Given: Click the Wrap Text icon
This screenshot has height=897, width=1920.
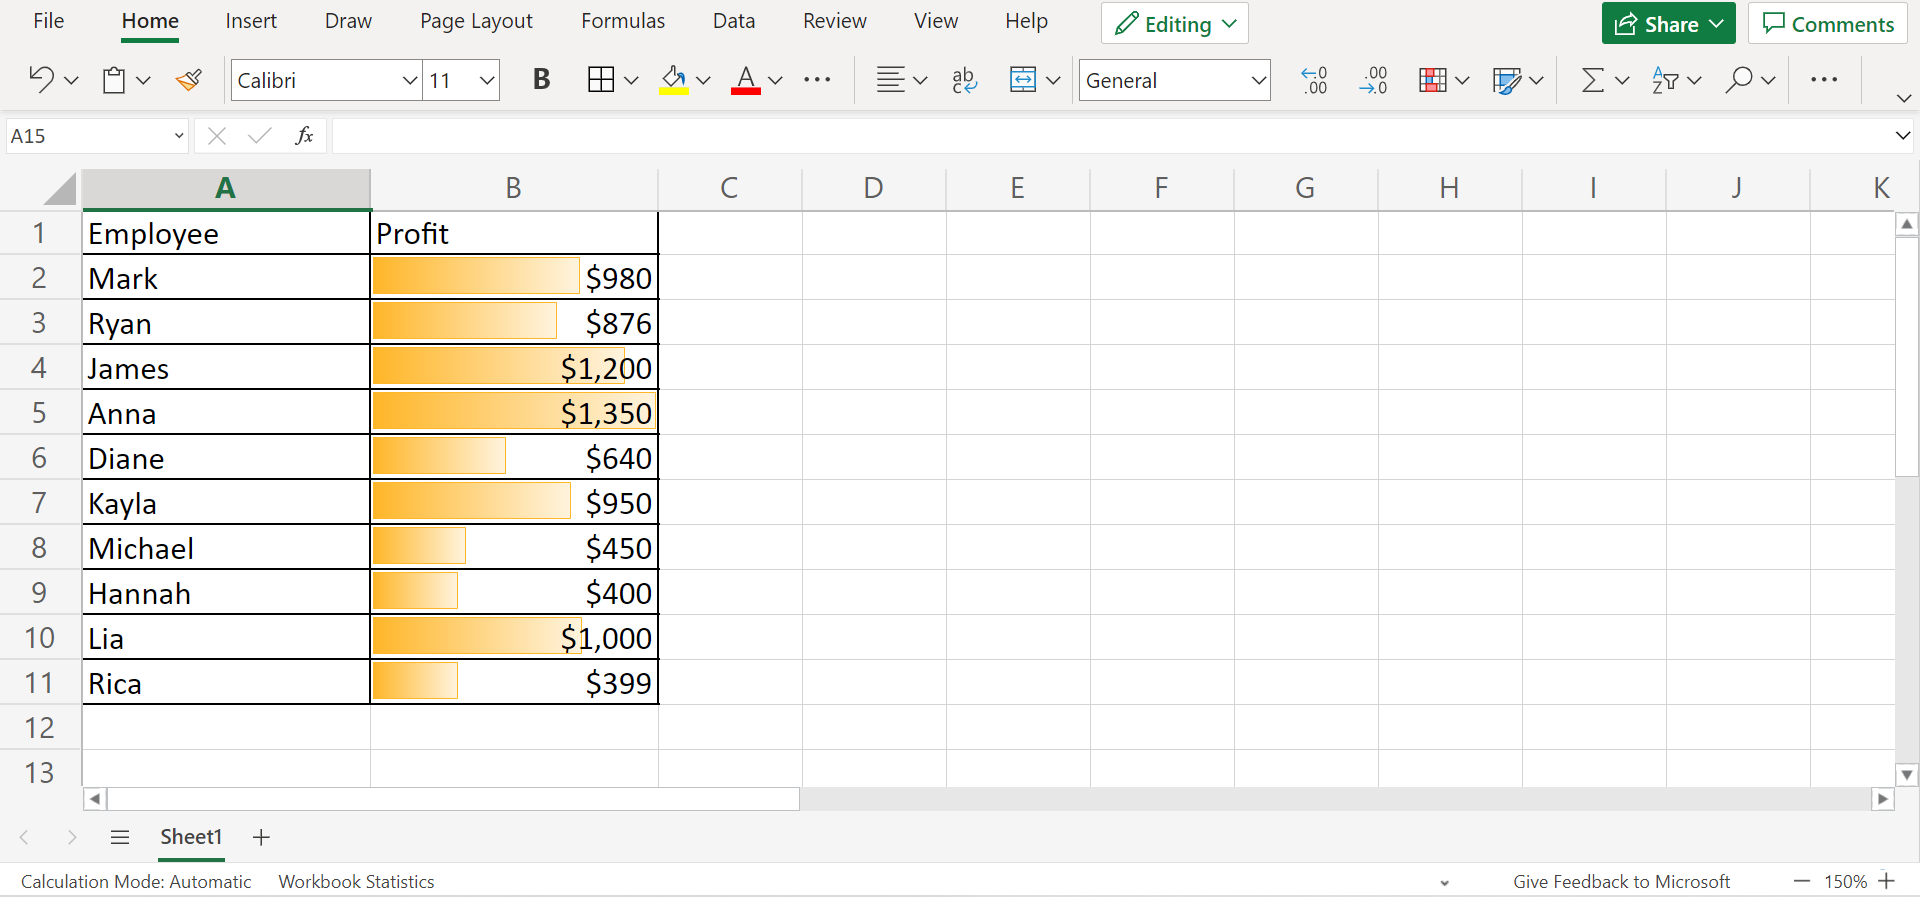Looking at the screenshot, I should (964, 80).
